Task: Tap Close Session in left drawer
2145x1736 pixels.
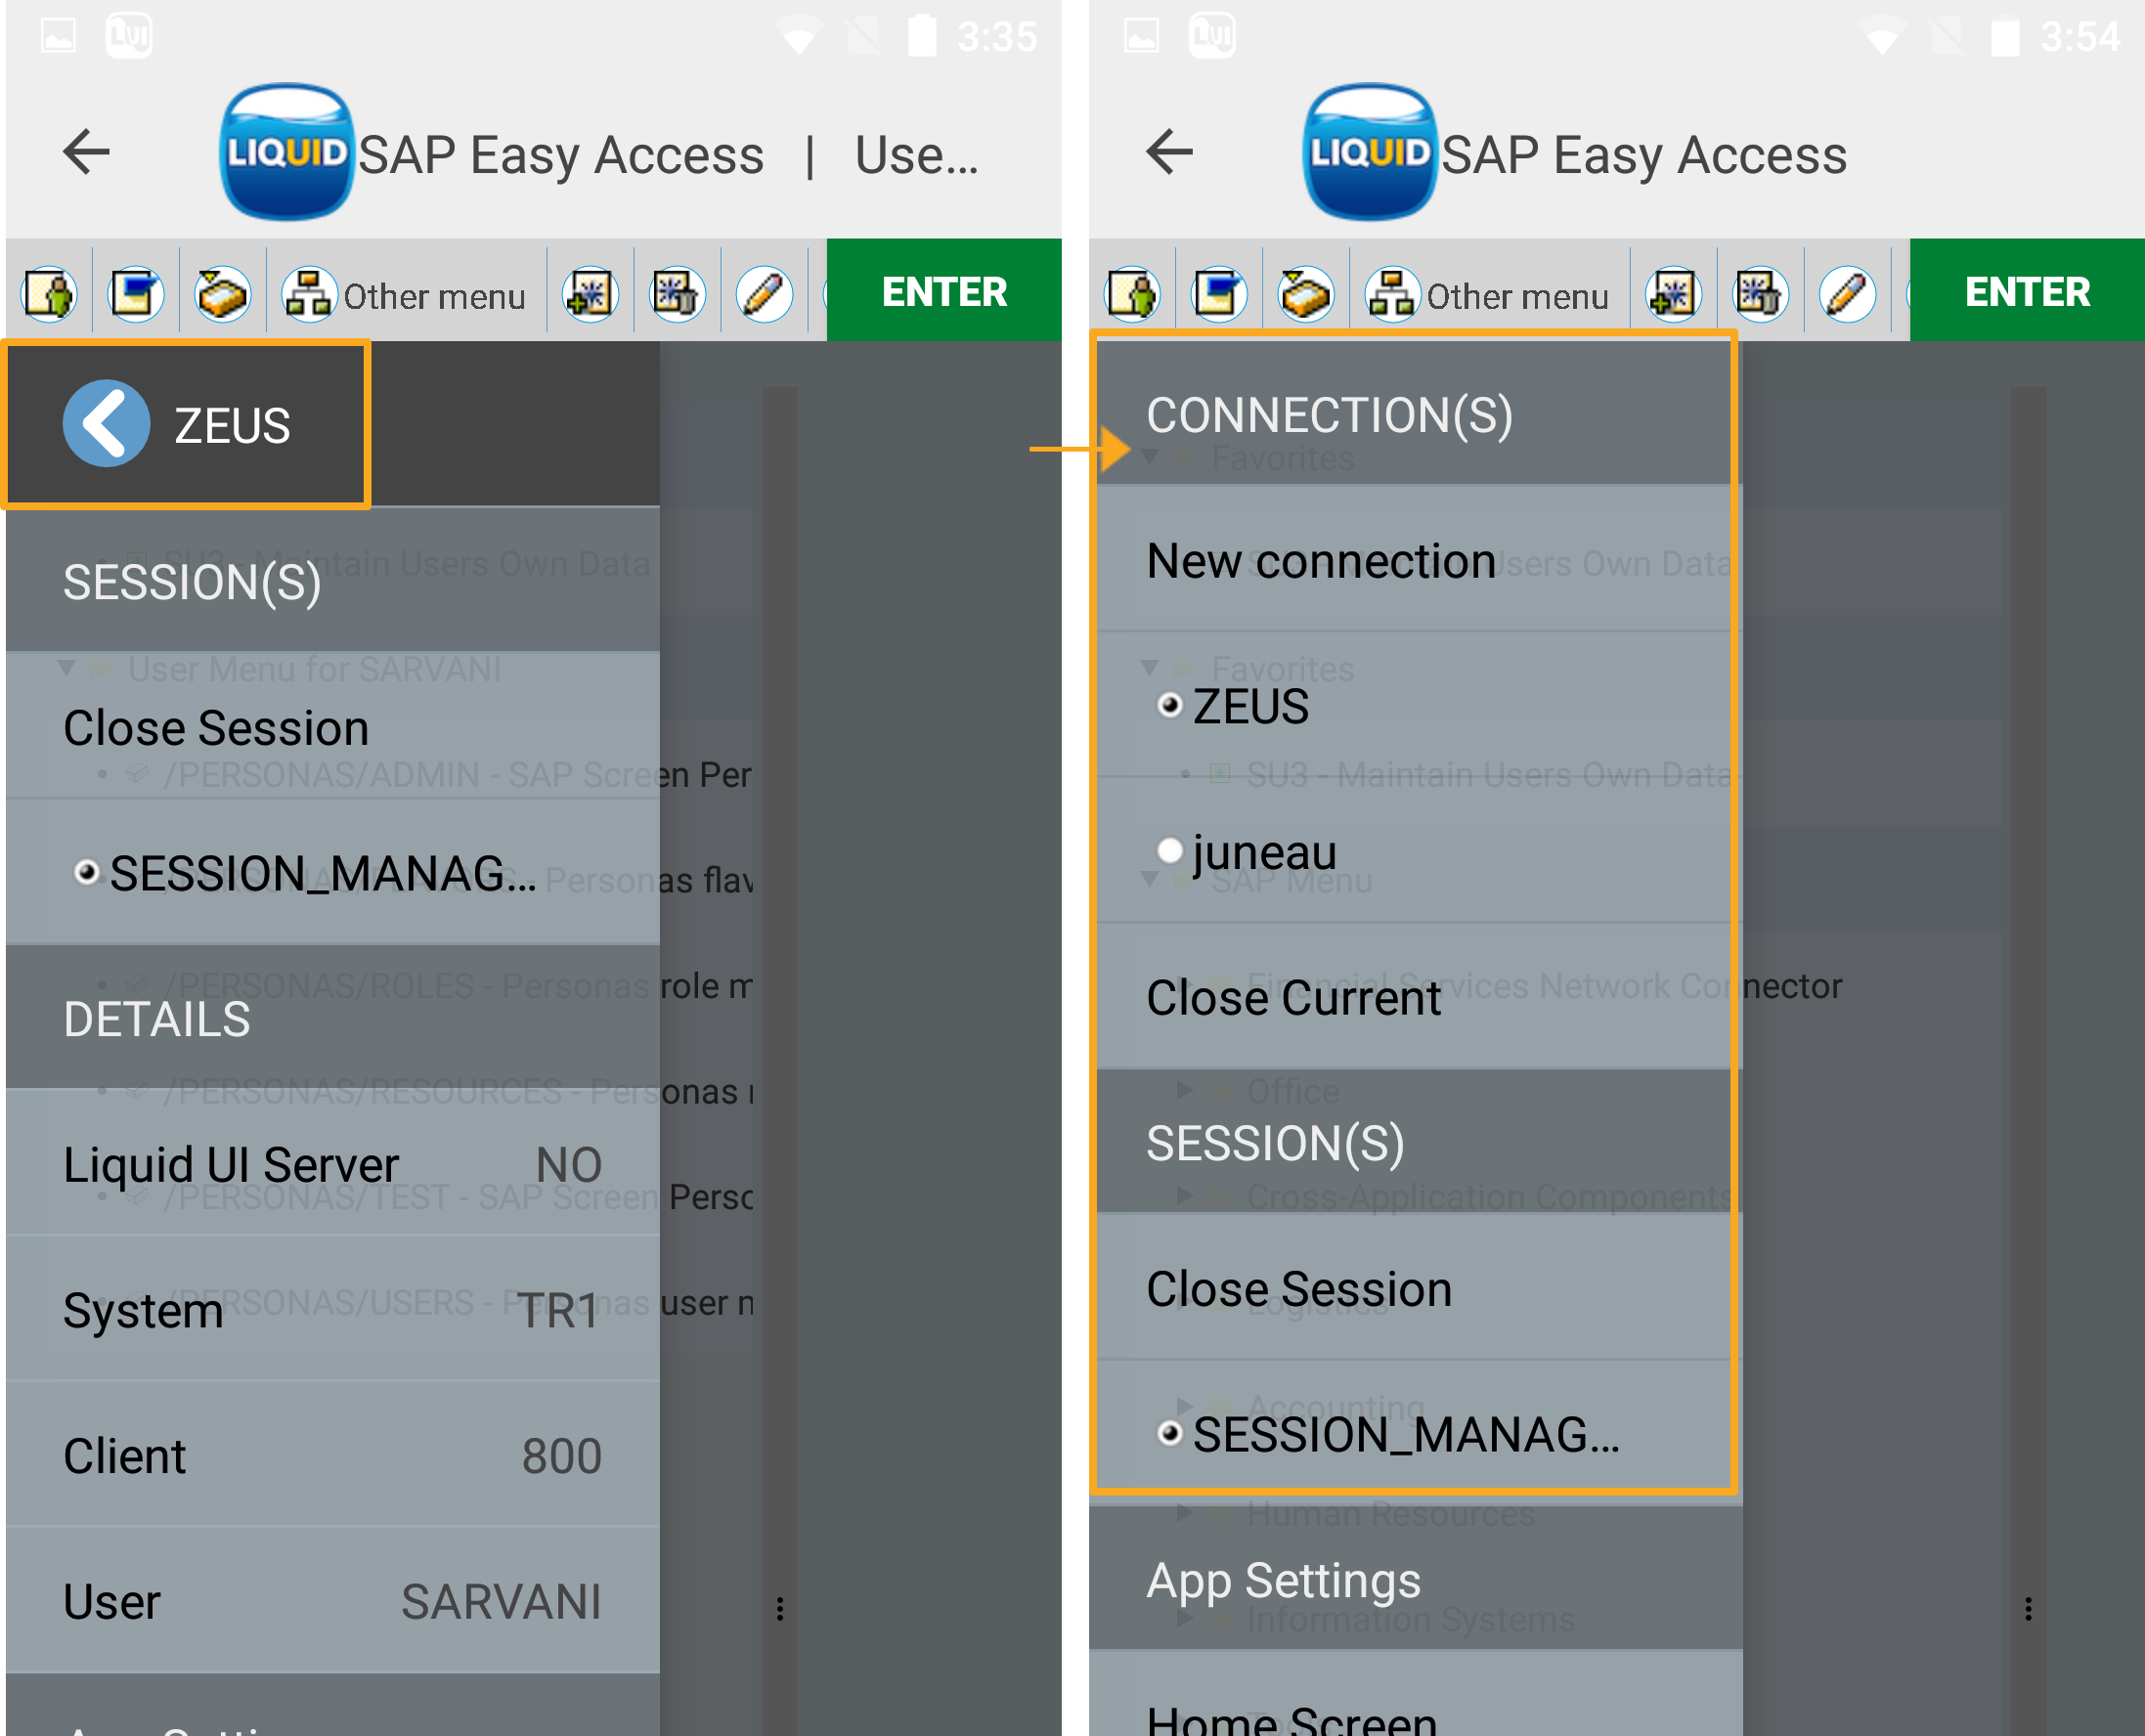Action: [332, 727]
